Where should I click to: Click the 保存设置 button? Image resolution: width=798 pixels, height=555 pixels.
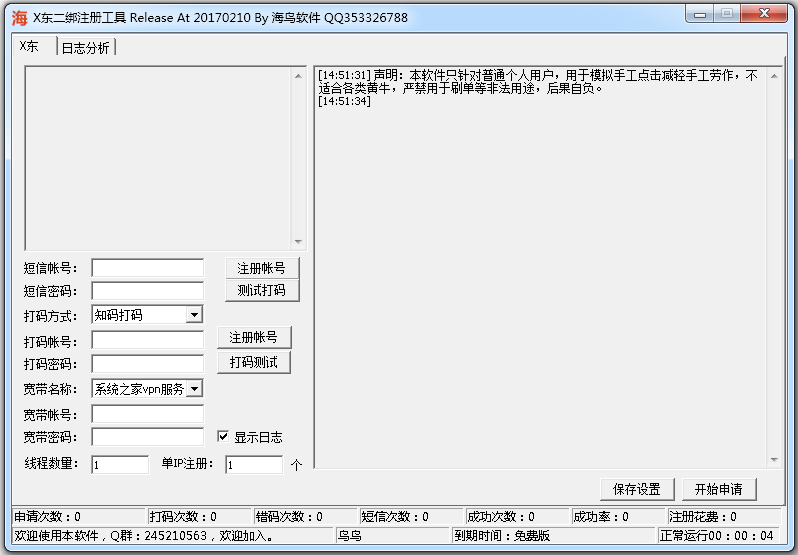[637, 489]
